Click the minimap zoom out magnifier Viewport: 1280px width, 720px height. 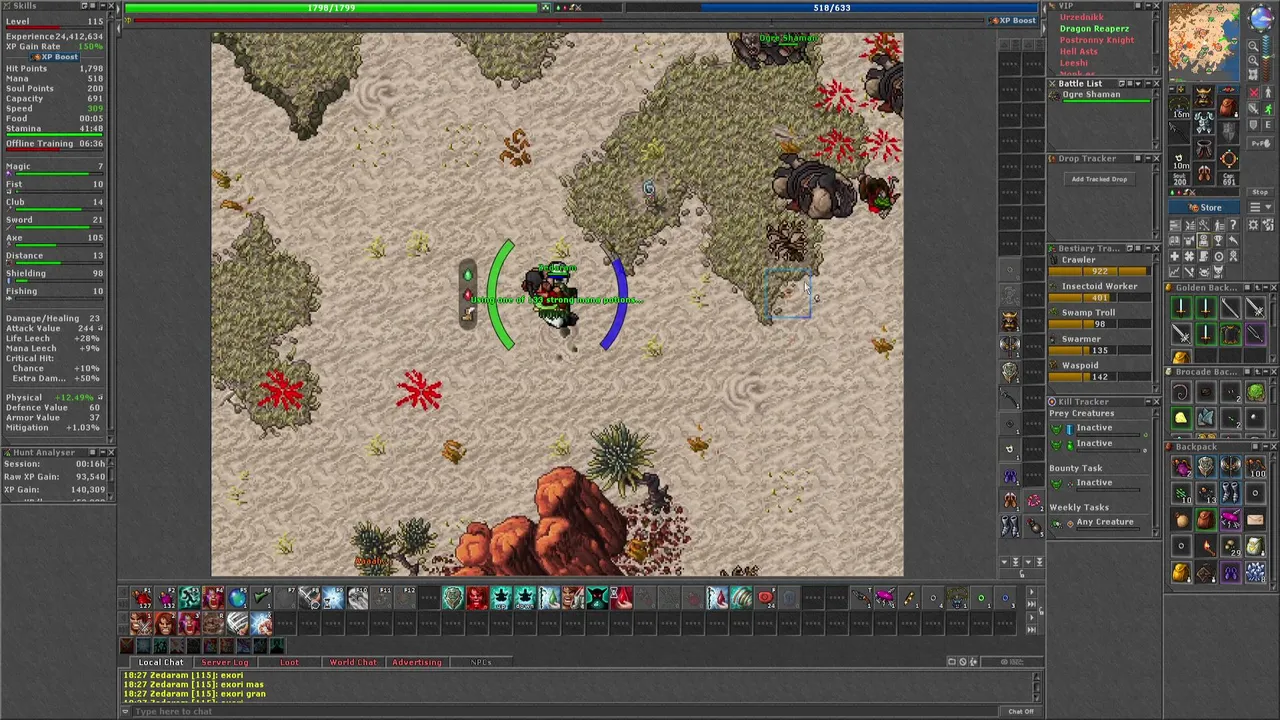coord(1253,46)
